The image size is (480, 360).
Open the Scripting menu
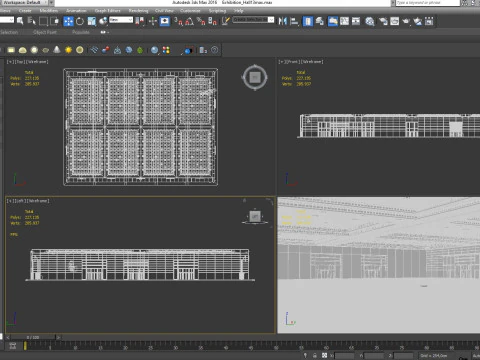[x=217, y=11]
